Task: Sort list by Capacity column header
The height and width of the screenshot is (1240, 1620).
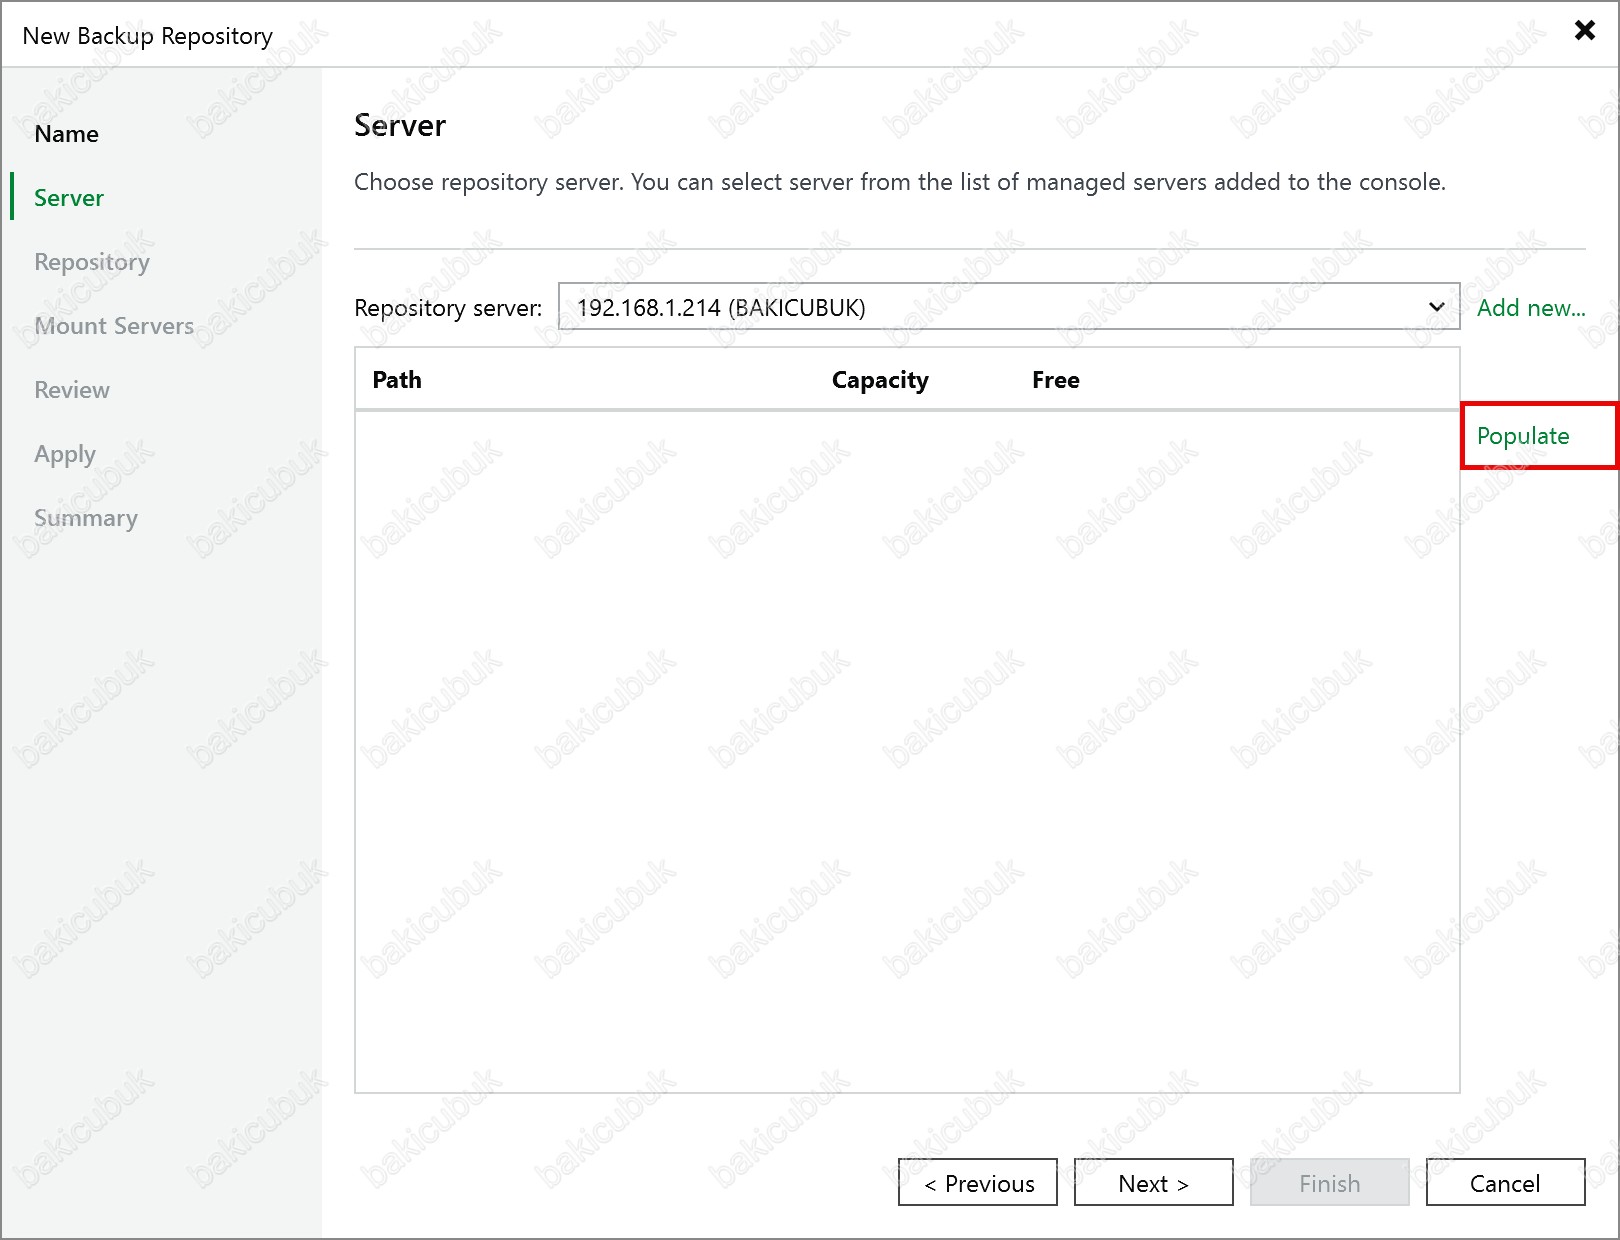Action: 880,380
